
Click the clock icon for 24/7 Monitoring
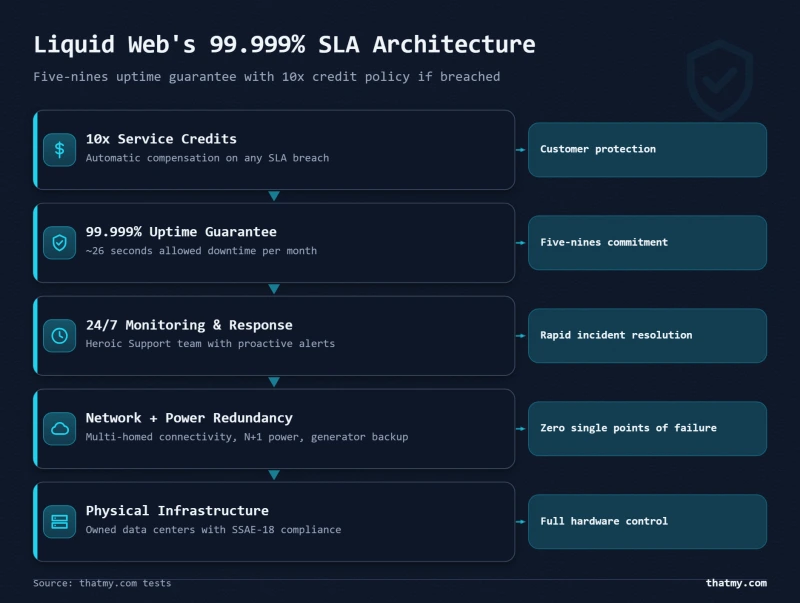[60, 336]
